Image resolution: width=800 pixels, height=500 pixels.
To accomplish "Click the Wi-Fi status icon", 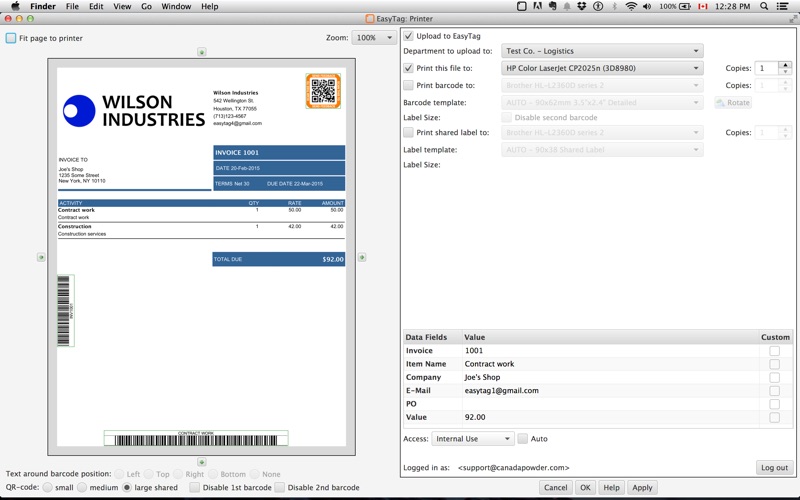I will [x=631, y=6].
